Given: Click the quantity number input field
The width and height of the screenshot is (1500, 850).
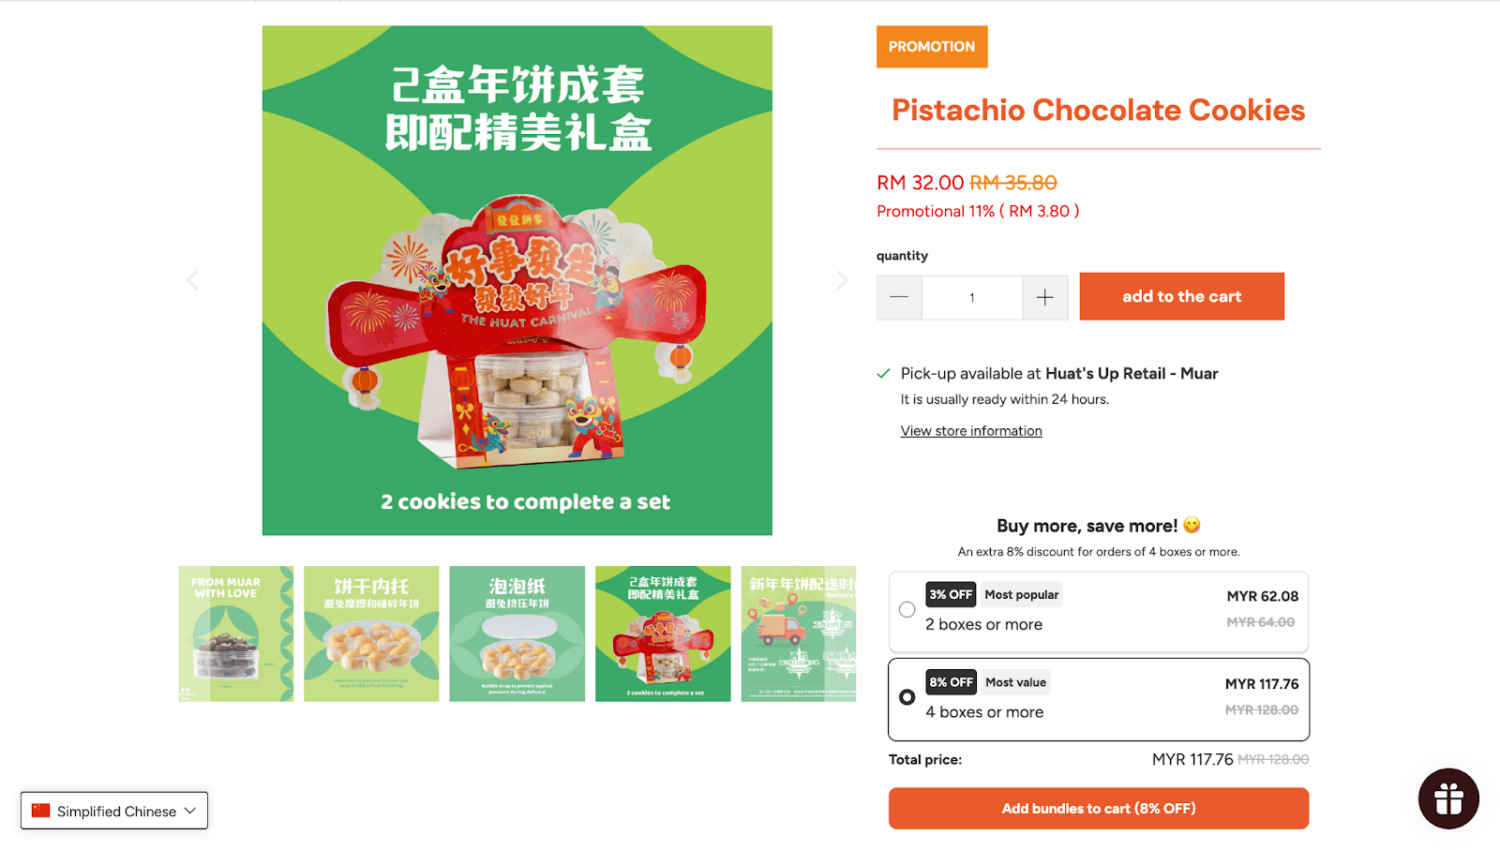Looking at the screenshot, I should pos(972,298).
